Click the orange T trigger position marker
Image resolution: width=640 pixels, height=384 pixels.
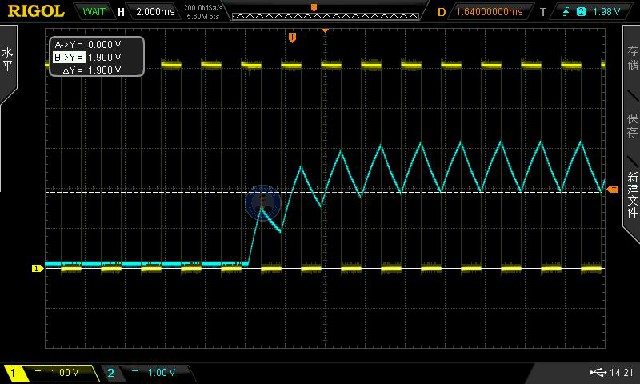(292, 38)
